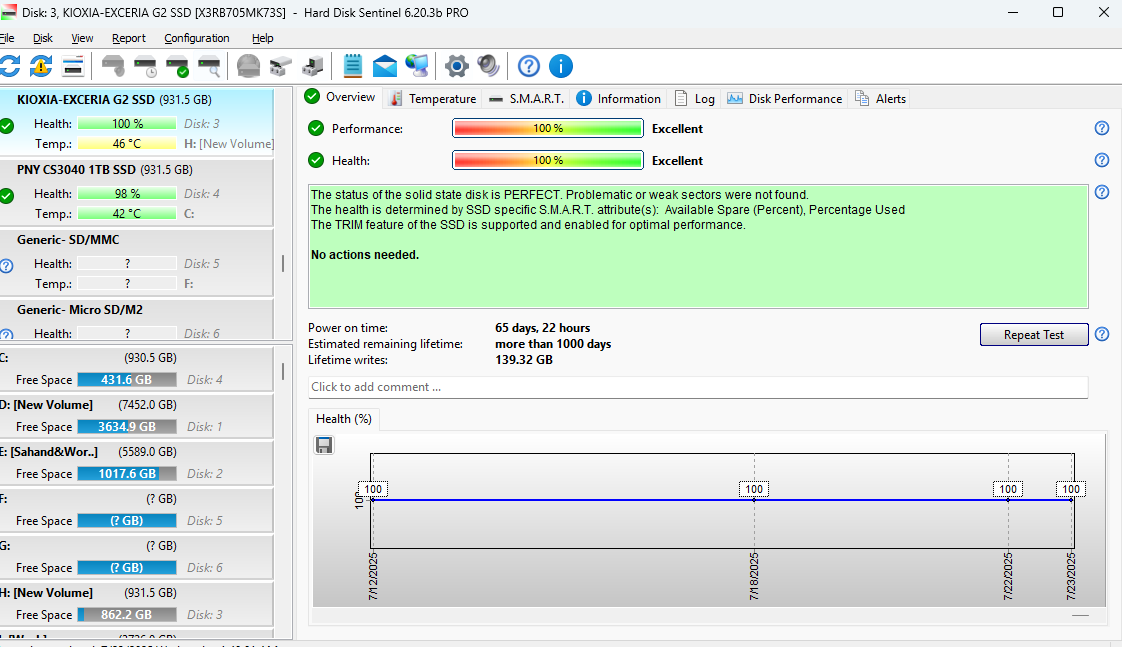Switch to the Alerts tab
Viewport: 1122px width, 647px height.
point(881,99)
